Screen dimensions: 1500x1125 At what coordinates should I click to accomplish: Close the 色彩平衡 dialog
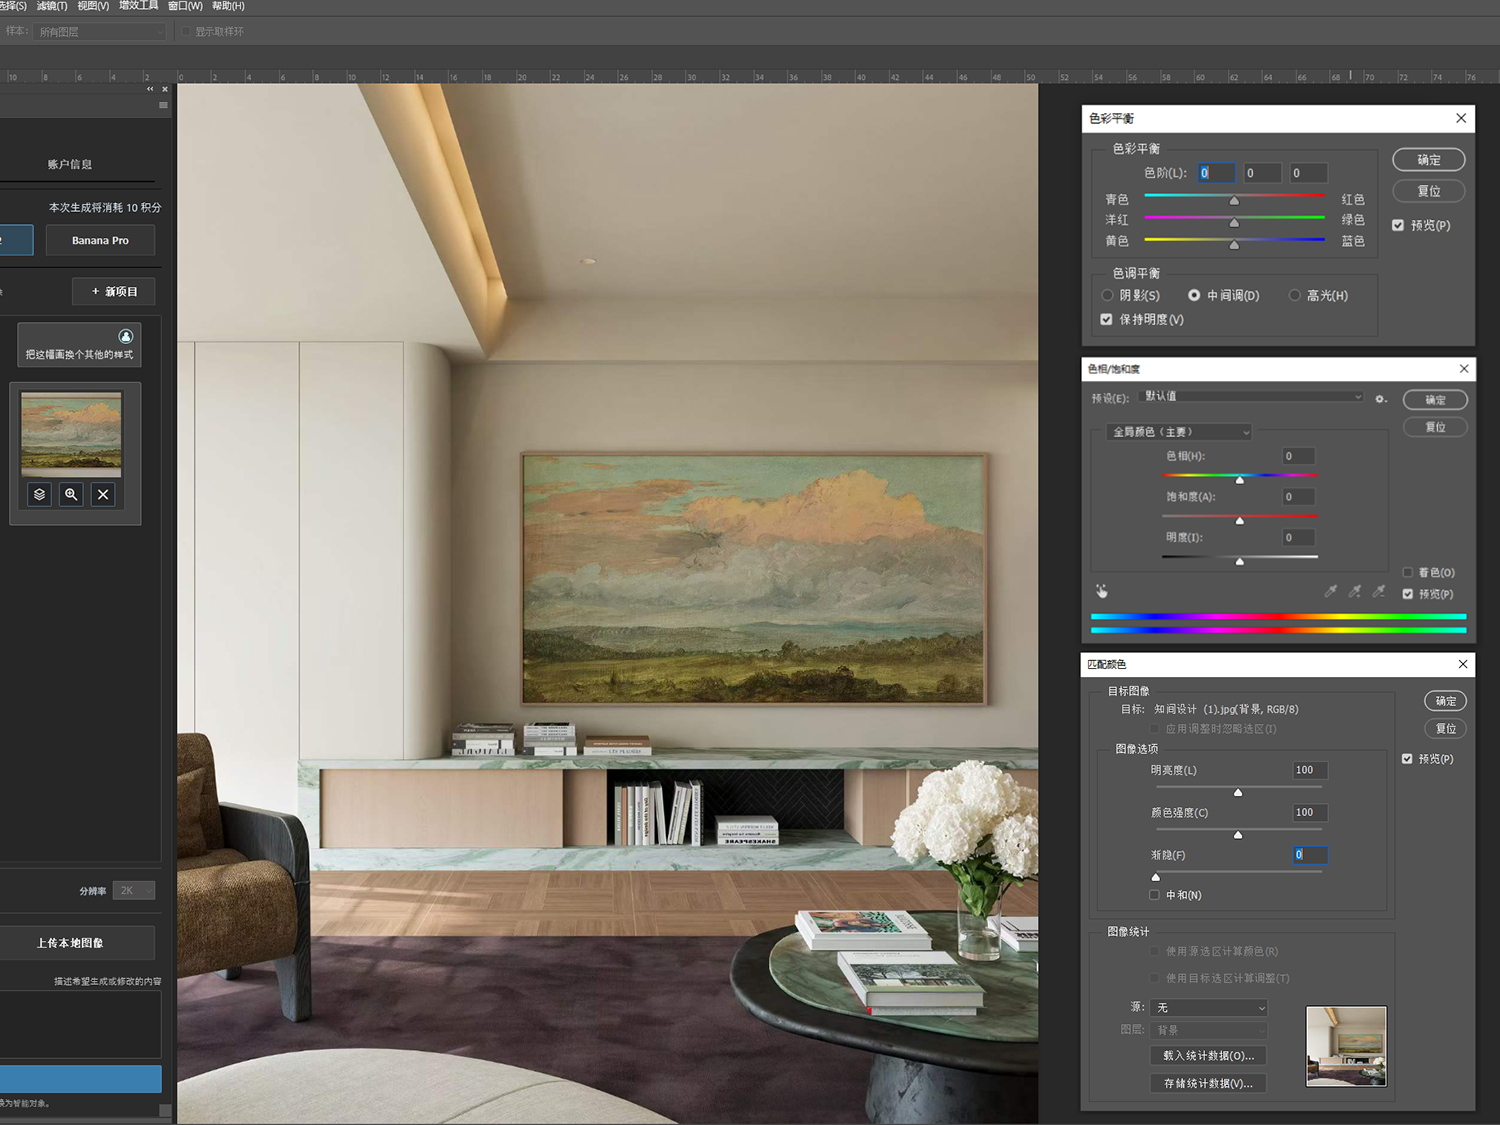coord(1461,118)
